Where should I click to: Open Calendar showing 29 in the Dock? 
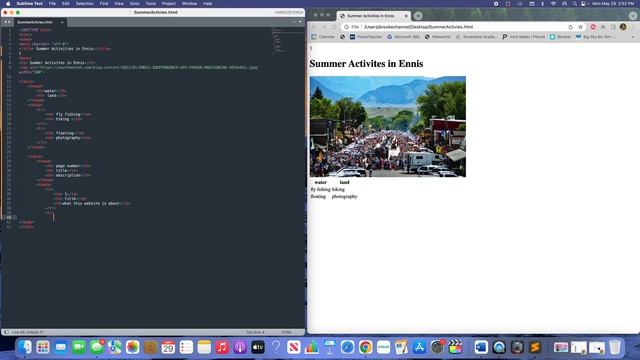click(168, 347)
